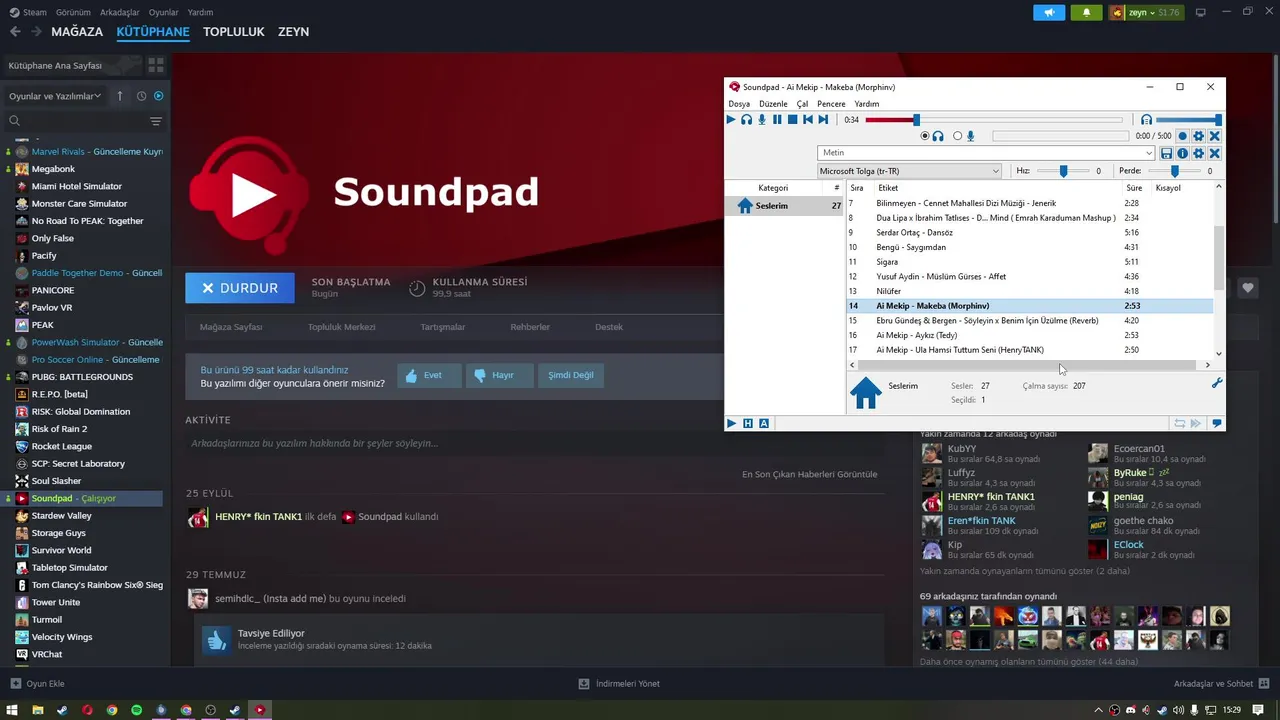Click the headphone volume icon in Soundpad
The height and width of the screenshot is (720, 1280).
coord(1147,119)
